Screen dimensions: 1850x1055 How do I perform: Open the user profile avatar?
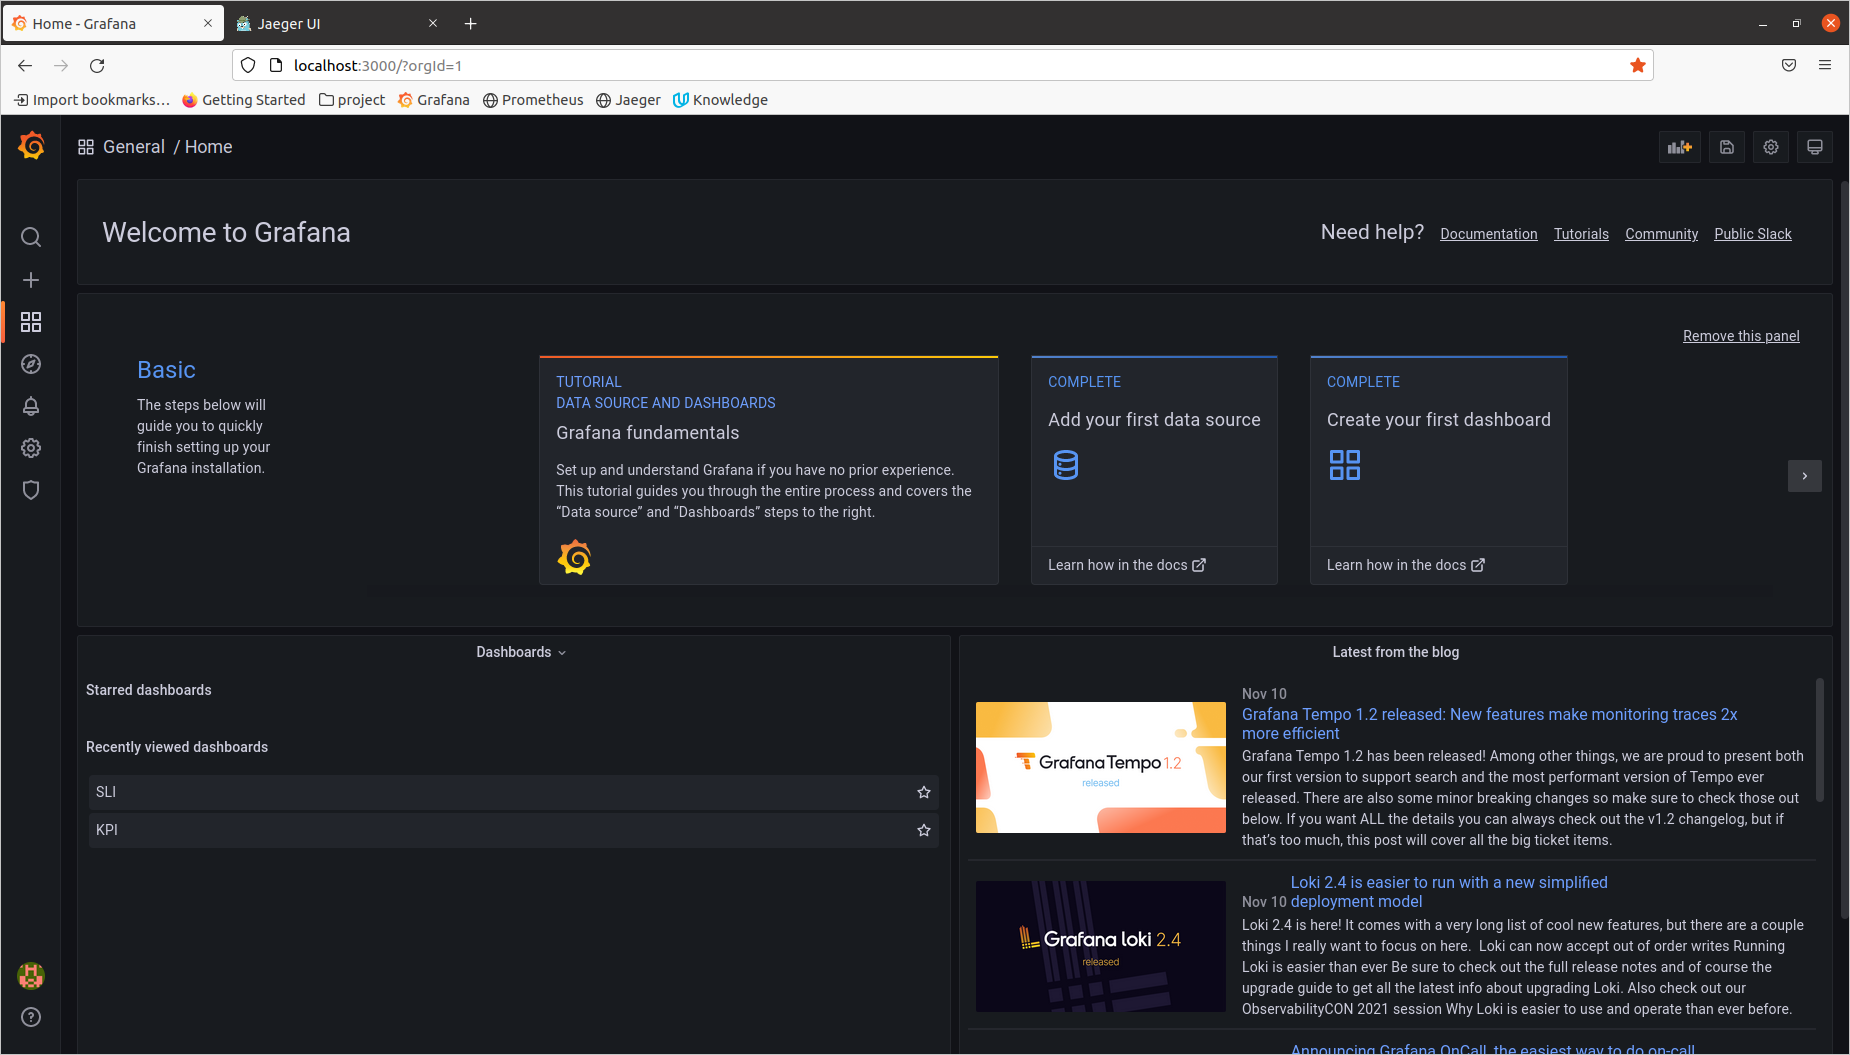tap(31, 975)
